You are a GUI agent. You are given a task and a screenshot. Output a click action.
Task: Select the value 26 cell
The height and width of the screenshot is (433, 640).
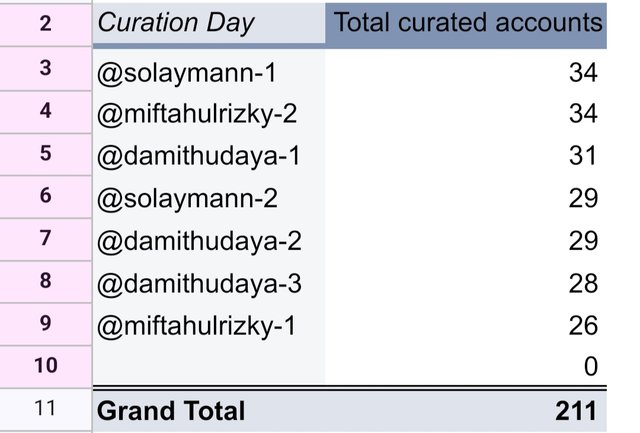466,325
